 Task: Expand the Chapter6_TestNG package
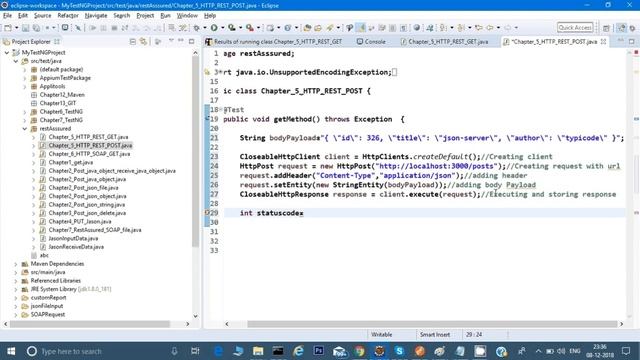[24, 112]
